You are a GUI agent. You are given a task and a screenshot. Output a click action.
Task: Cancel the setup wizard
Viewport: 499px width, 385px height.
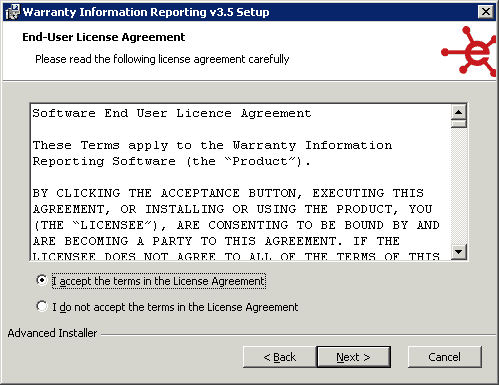coord(445,357)
